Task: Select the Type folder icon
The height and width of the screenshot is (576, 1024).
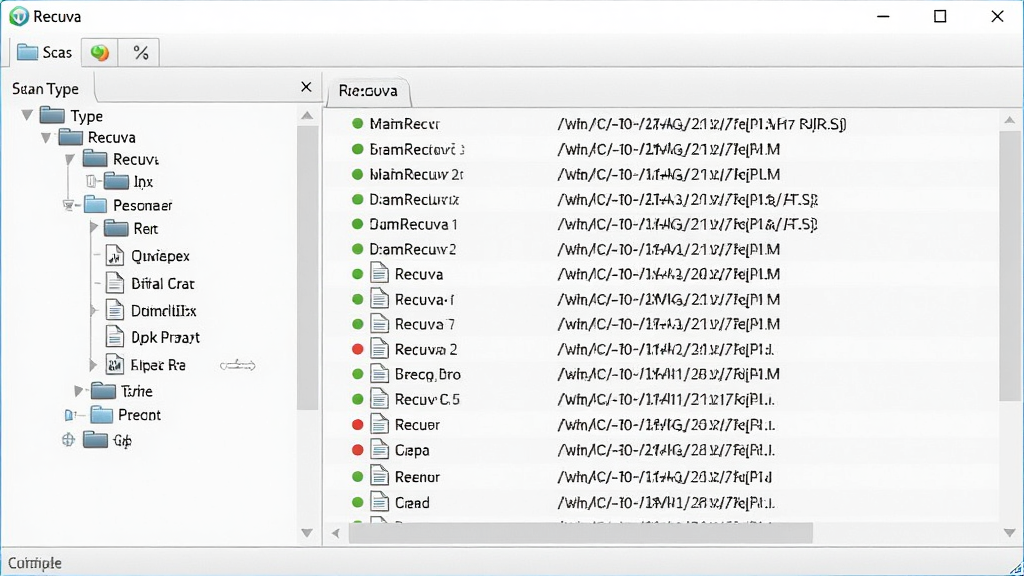Action: click(x=52, y=116)
